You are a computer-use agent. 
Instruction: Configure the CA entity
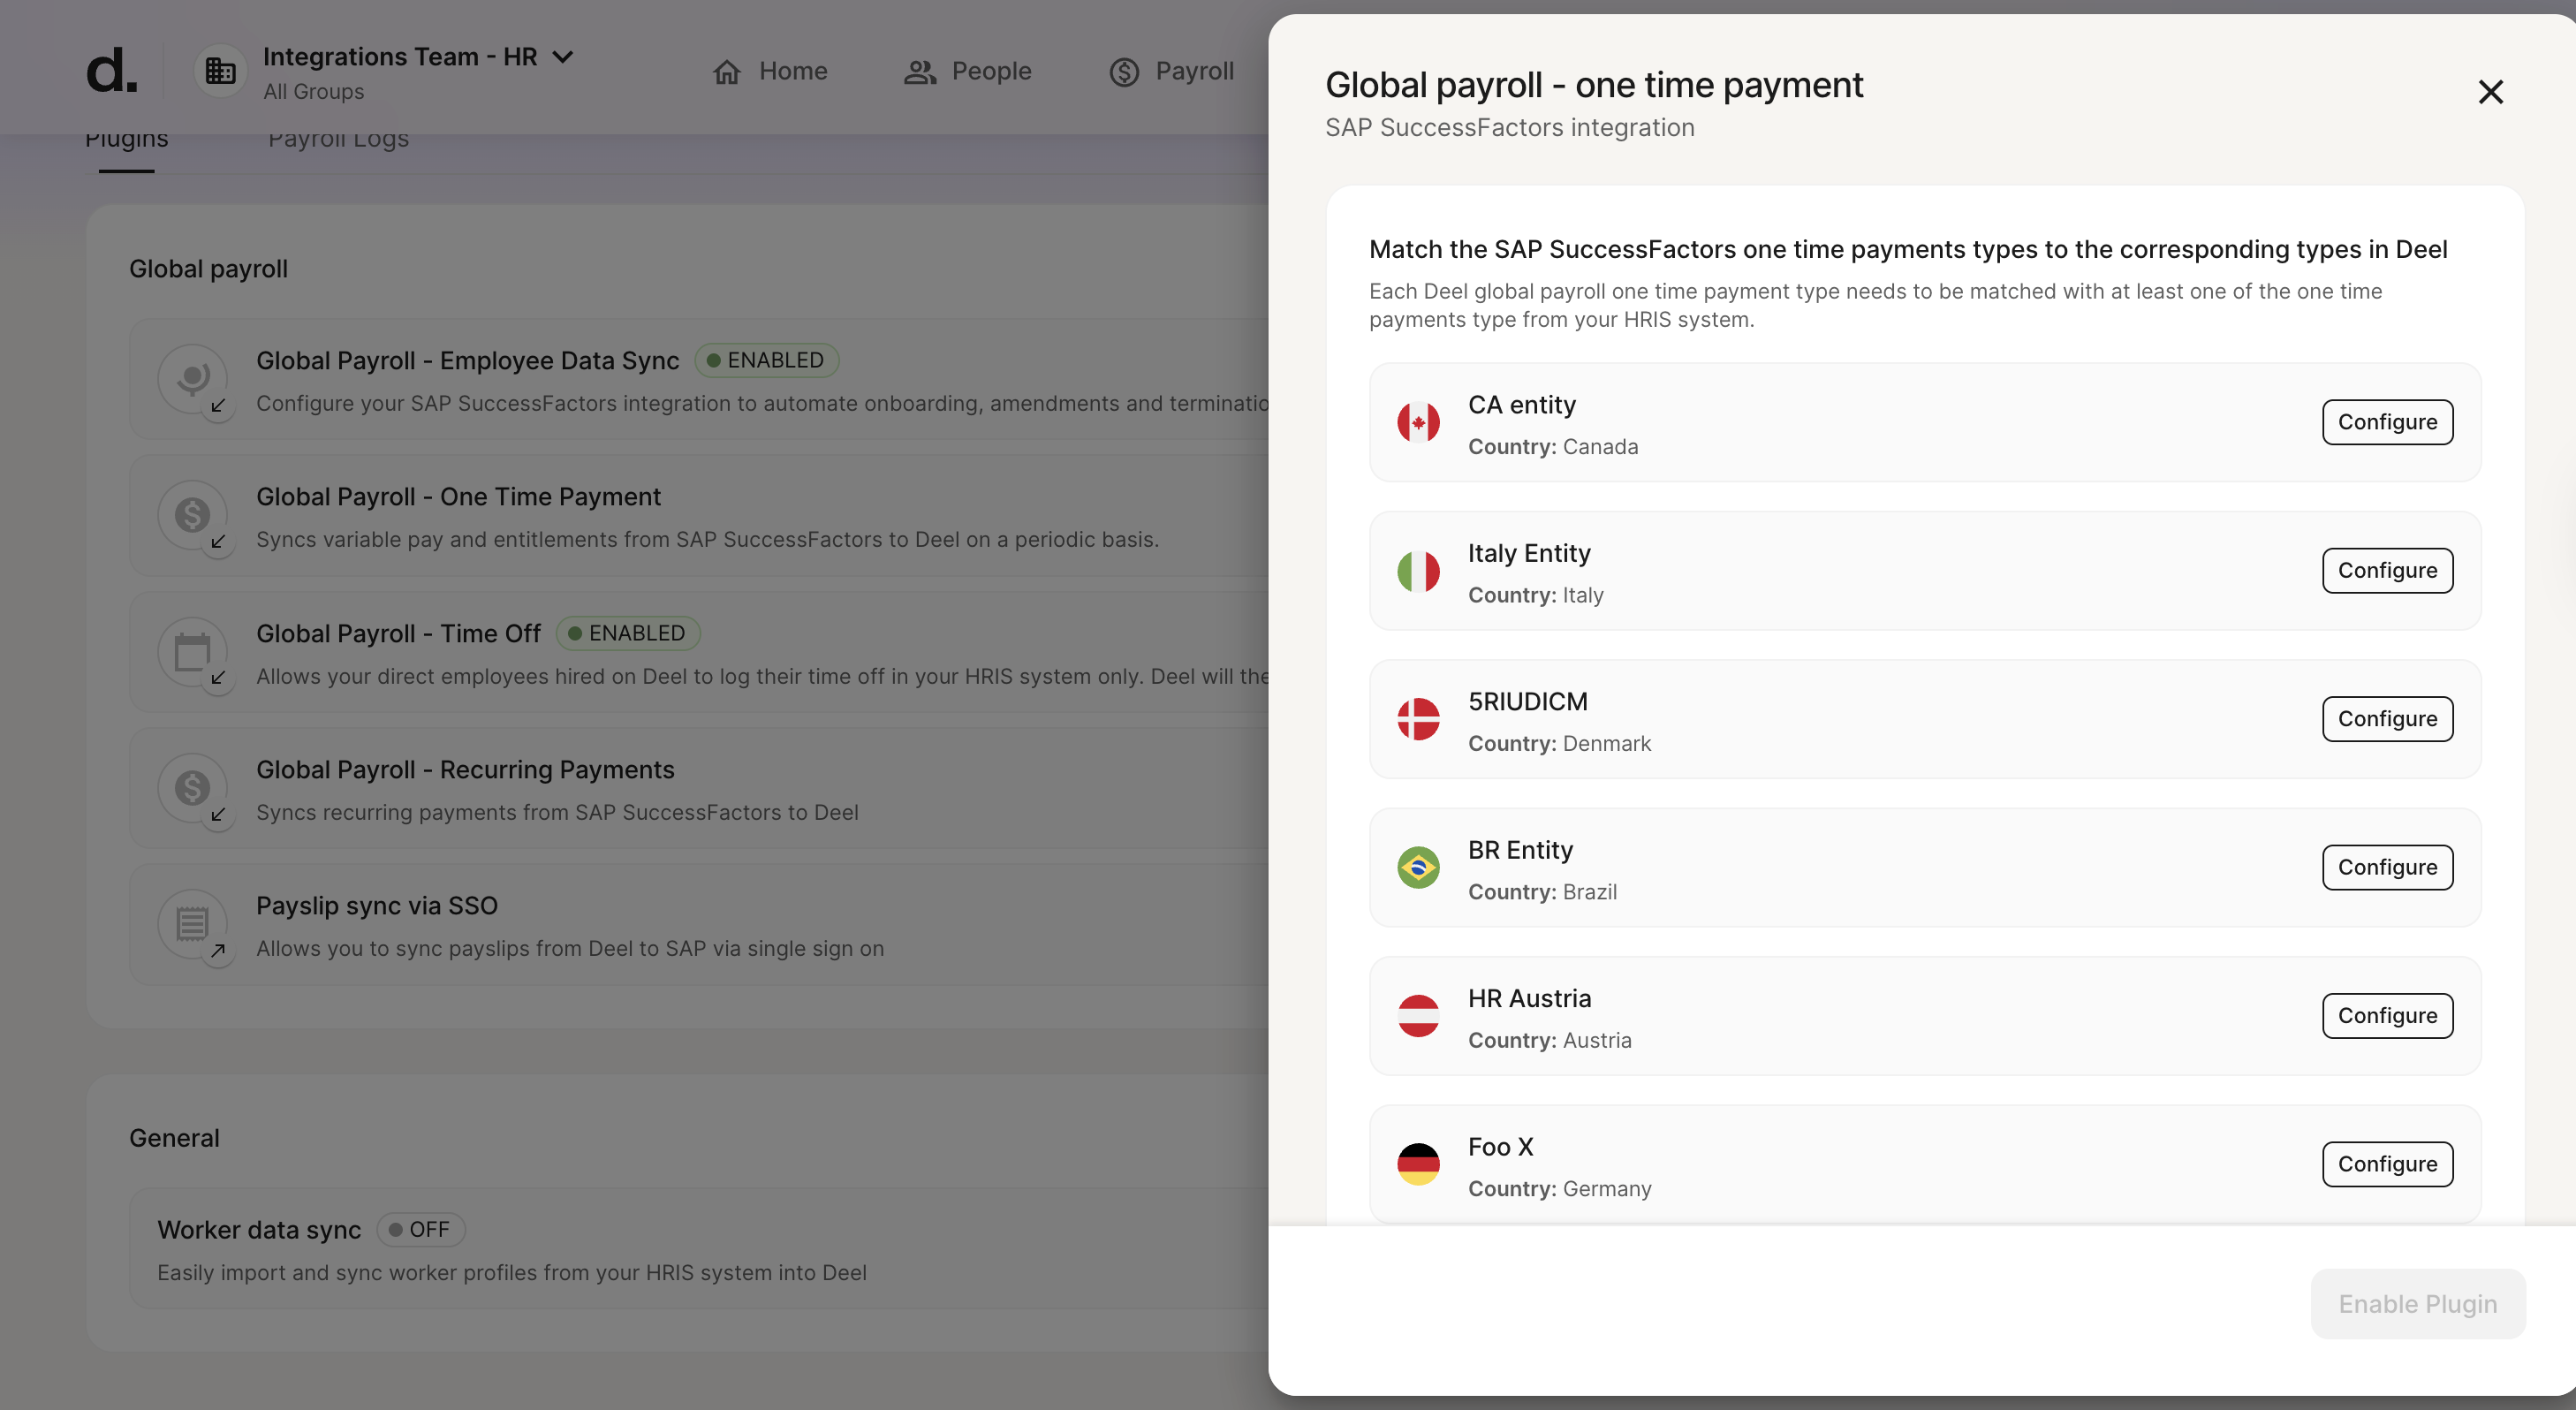pyautogui.click(x=2387, y=422)
